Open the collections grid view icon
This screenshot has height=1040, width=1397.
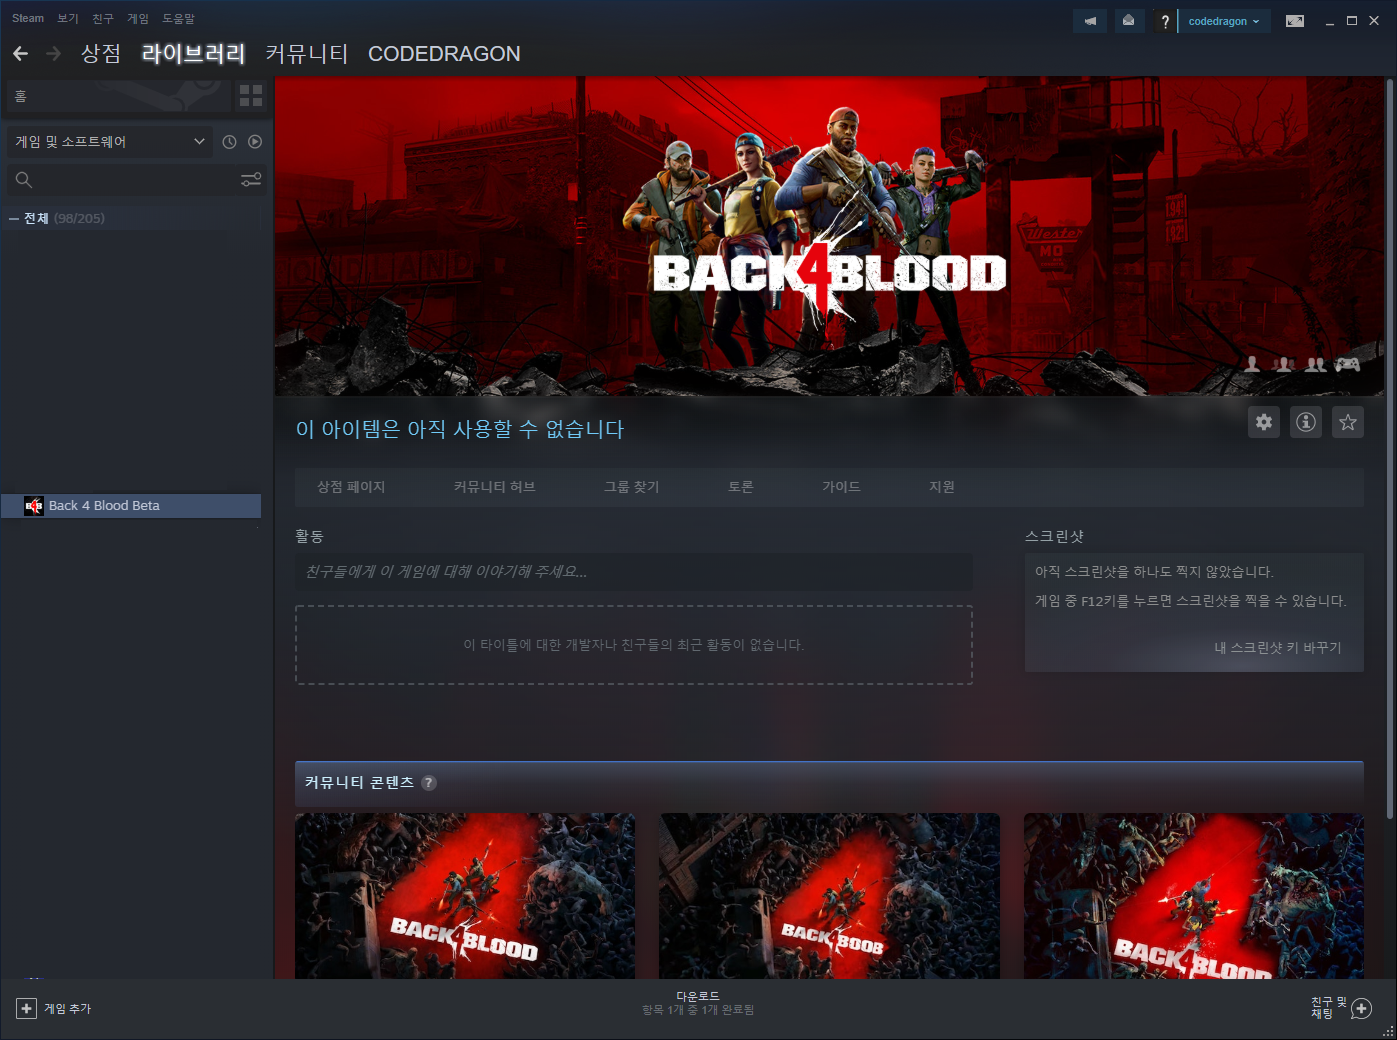click(x=251, y=96)
